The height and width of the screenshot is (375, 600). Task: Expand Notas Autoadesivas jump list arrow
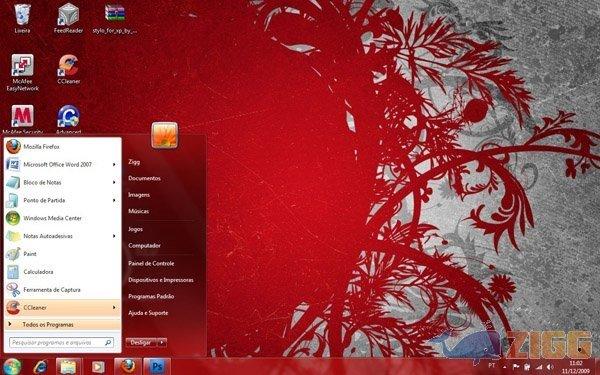114,236
